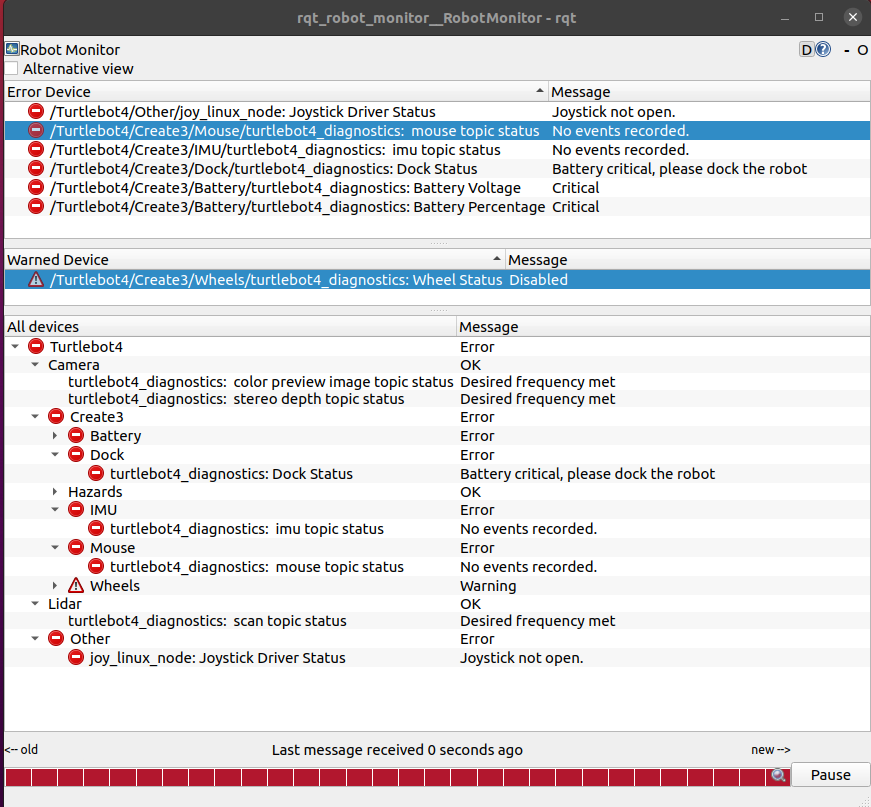Click the Robot Monitor plugin icon
The height and width of the screenshot is (807, 871).
coord(12,49)
